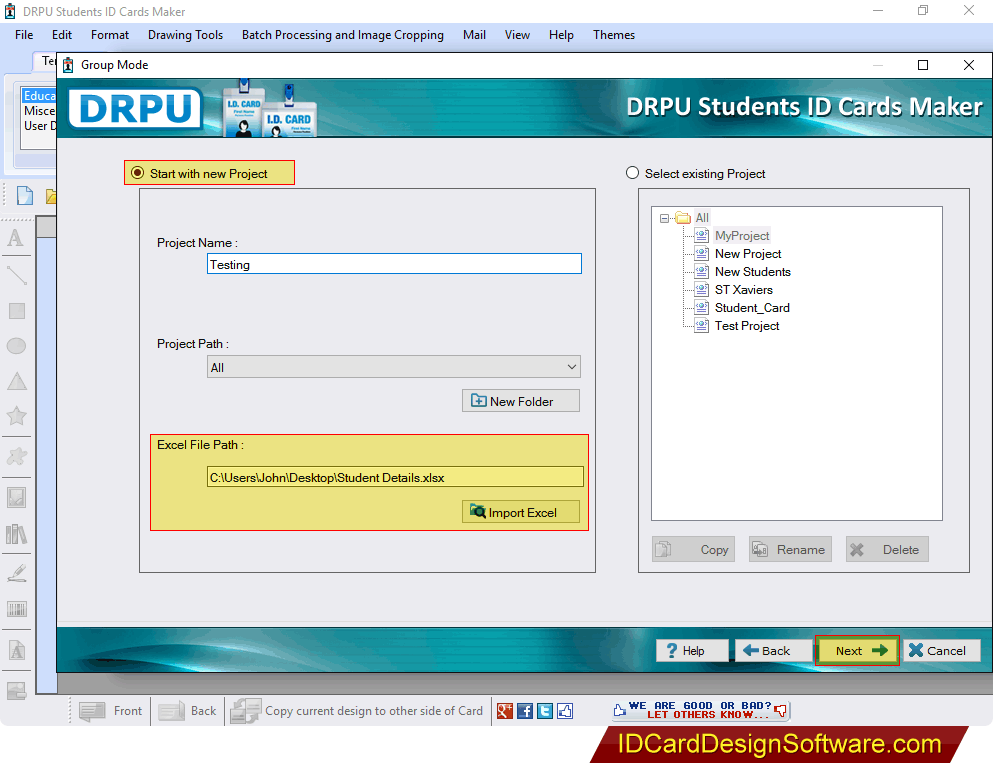Viewport: 993px width, 763px height.
Task: Open the Format menu
Action: [x=110, y=35]
